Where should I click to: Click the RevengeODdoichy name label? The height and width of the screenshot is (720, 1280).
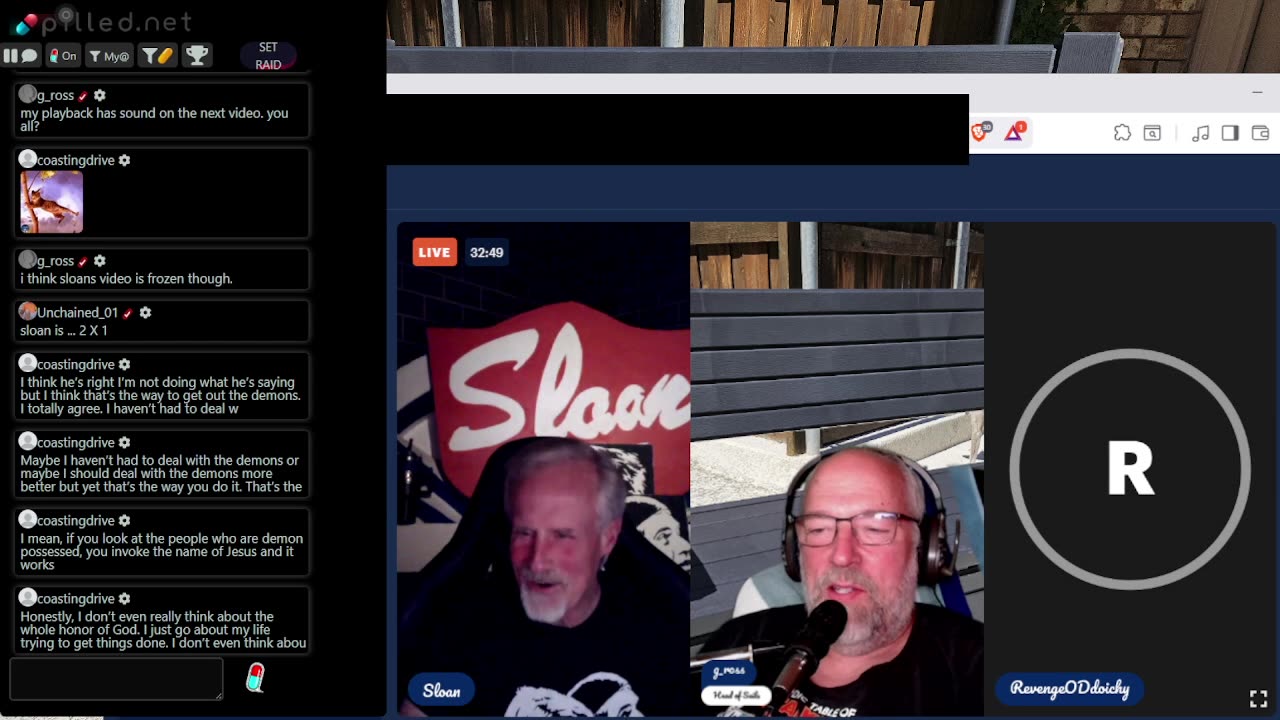(1069, 688)
